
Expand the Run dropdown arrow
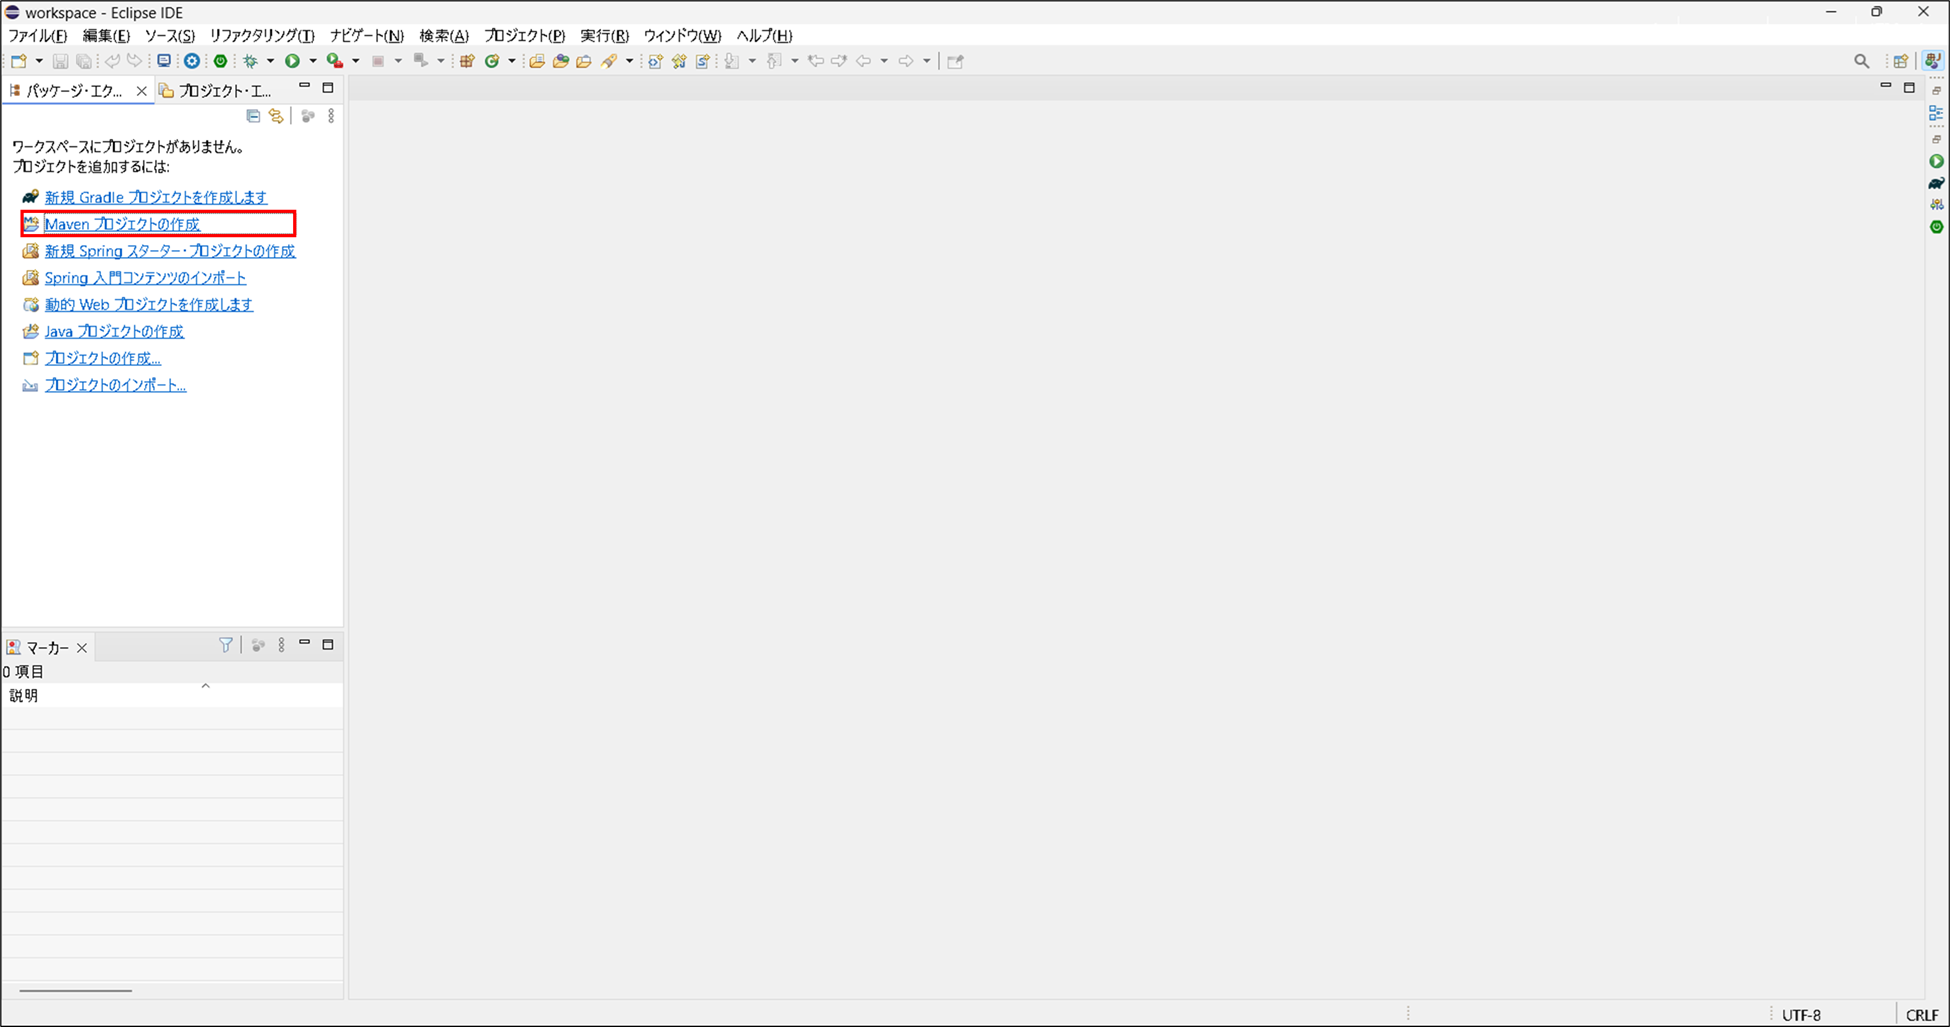pos(312,61)
